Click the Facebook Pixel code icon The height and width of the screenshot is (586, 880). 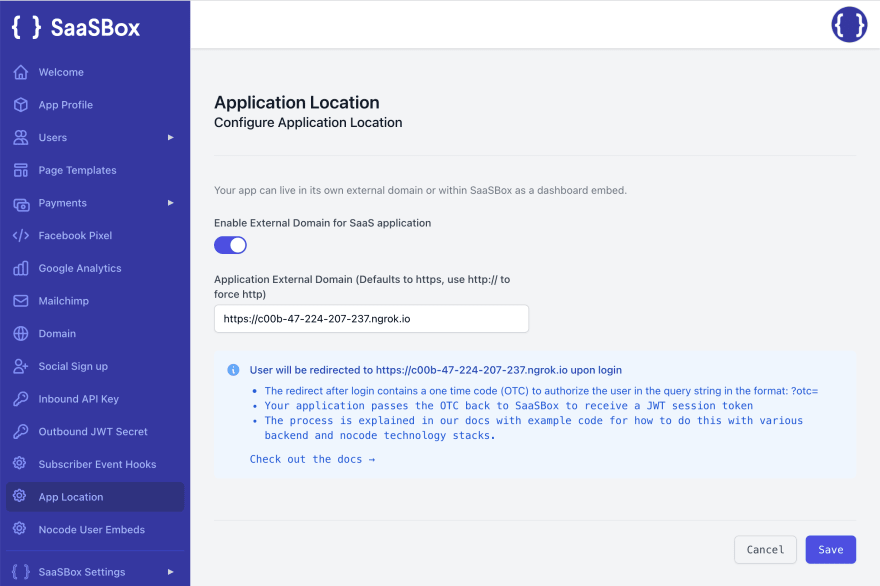[x=21, y=236]
